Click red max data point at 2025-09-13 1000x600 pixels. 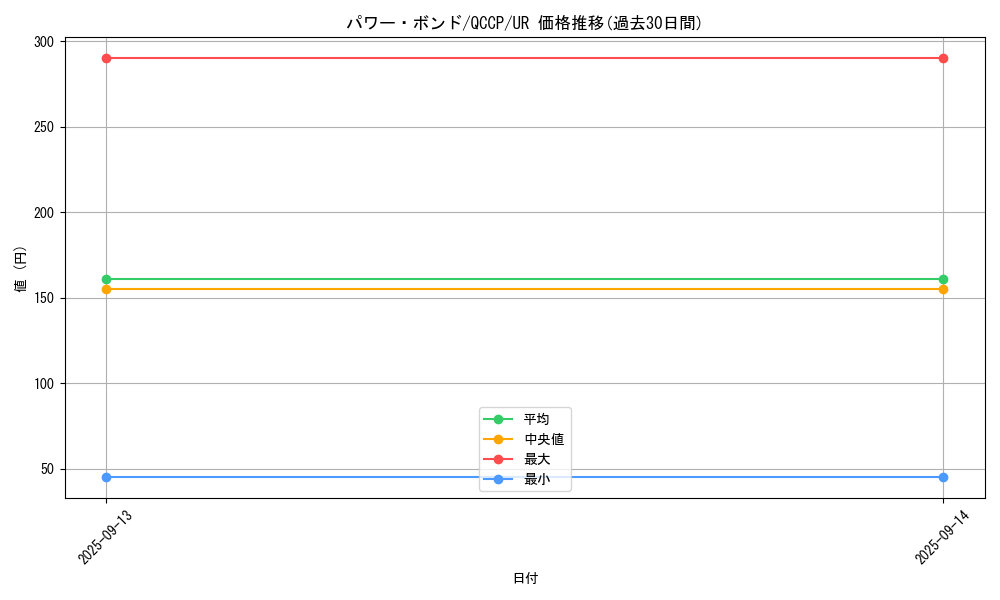(107, 59)
